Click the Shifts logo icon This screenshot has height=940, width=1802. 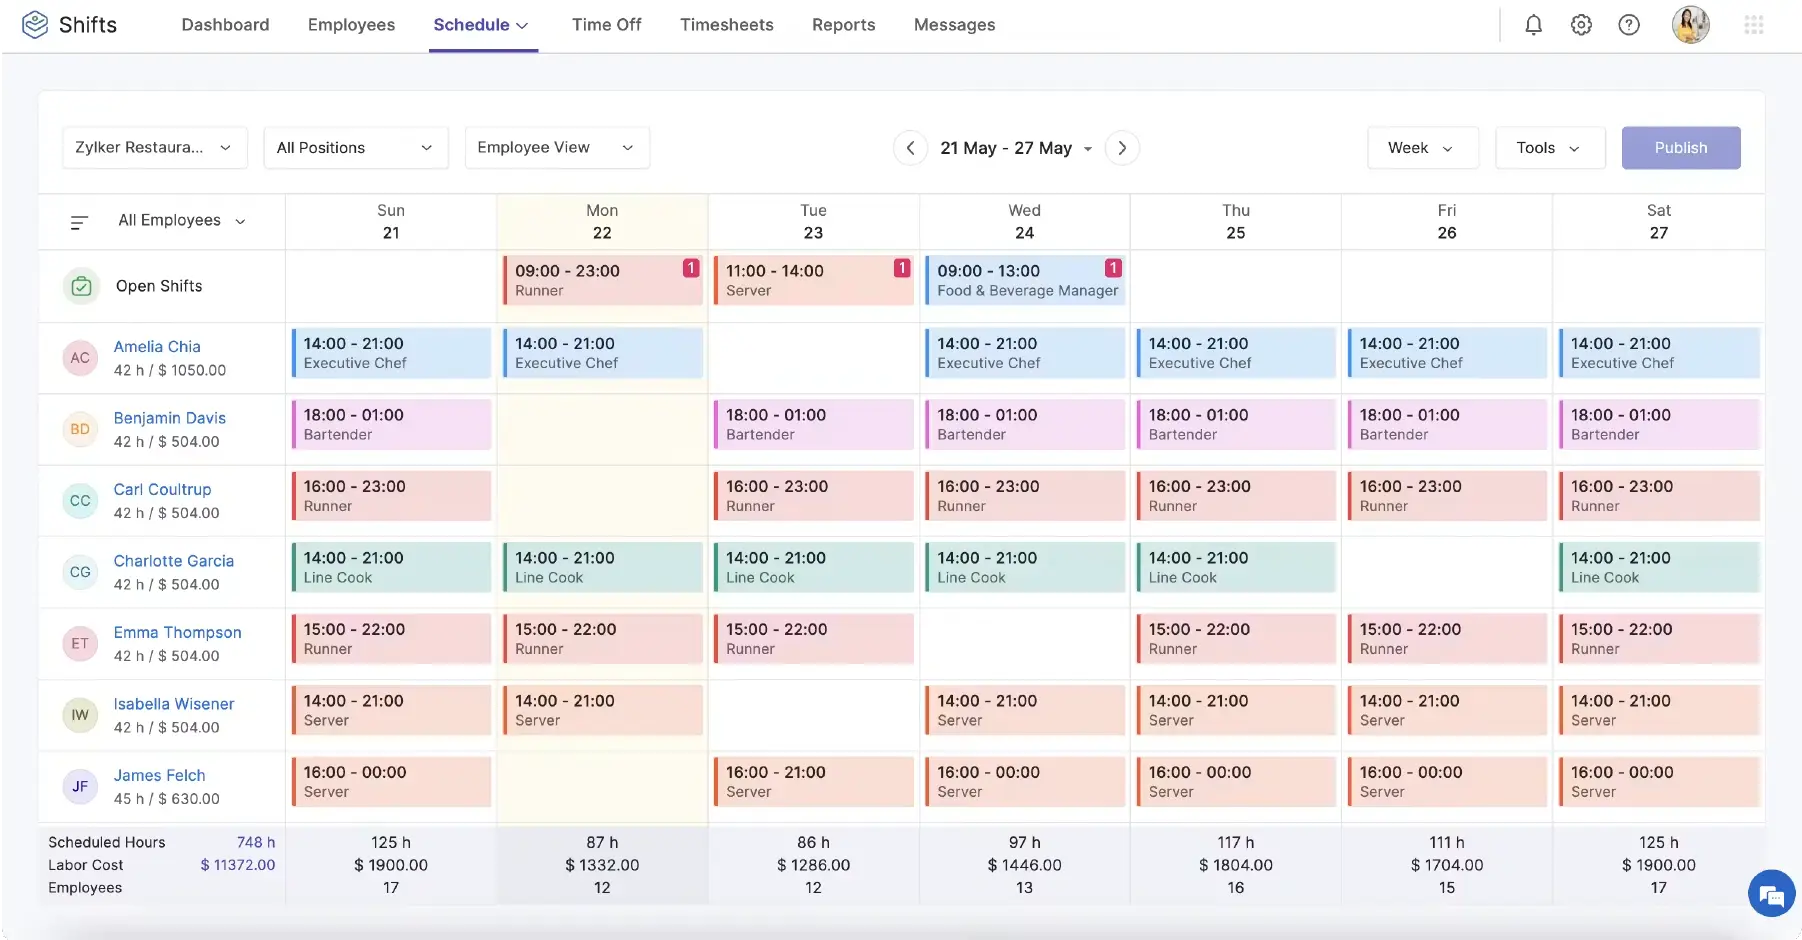[35, 25]
